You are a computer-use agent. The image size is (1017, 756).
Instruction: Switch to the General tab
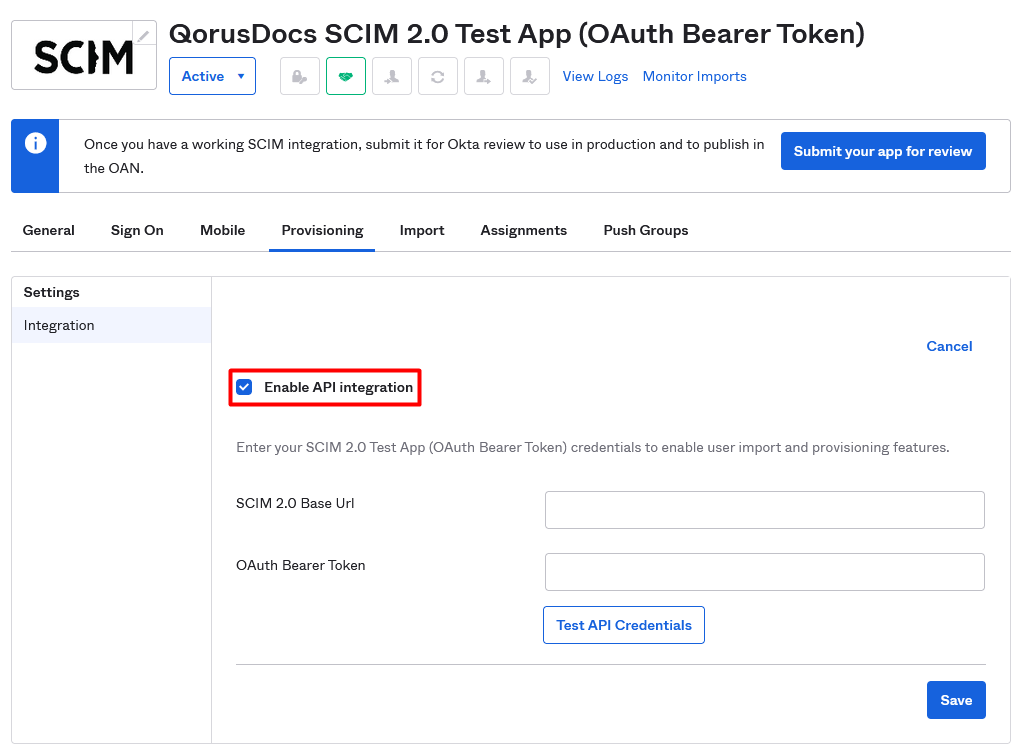tap(49, 230)
